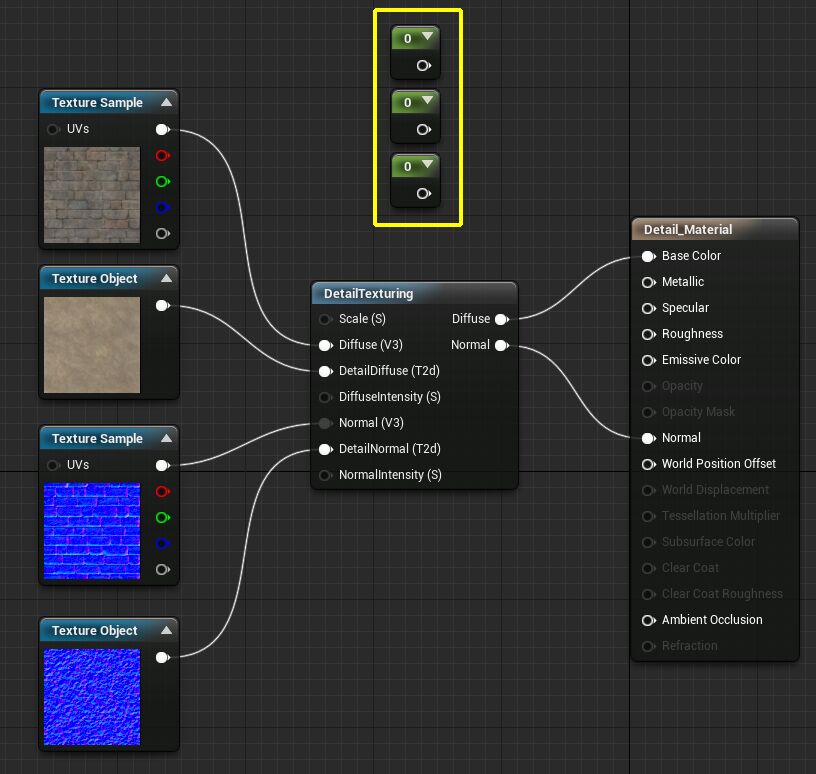Click the alpha output pin of the normal Texture Sample
This screenshot has height=774, width=816.
(x=163, y=570)
